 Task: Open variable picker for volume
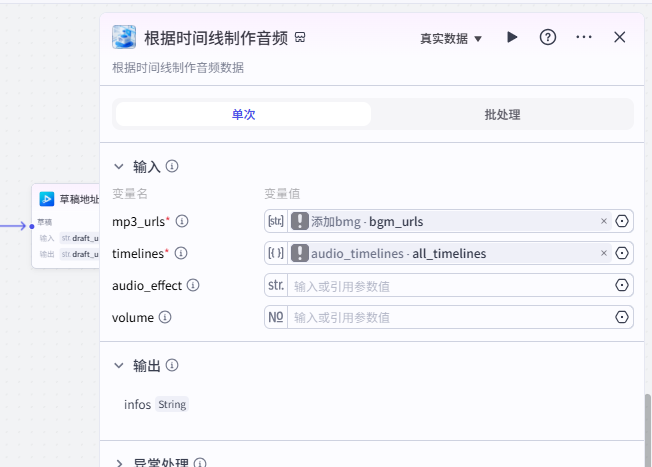tap(622, 317)
